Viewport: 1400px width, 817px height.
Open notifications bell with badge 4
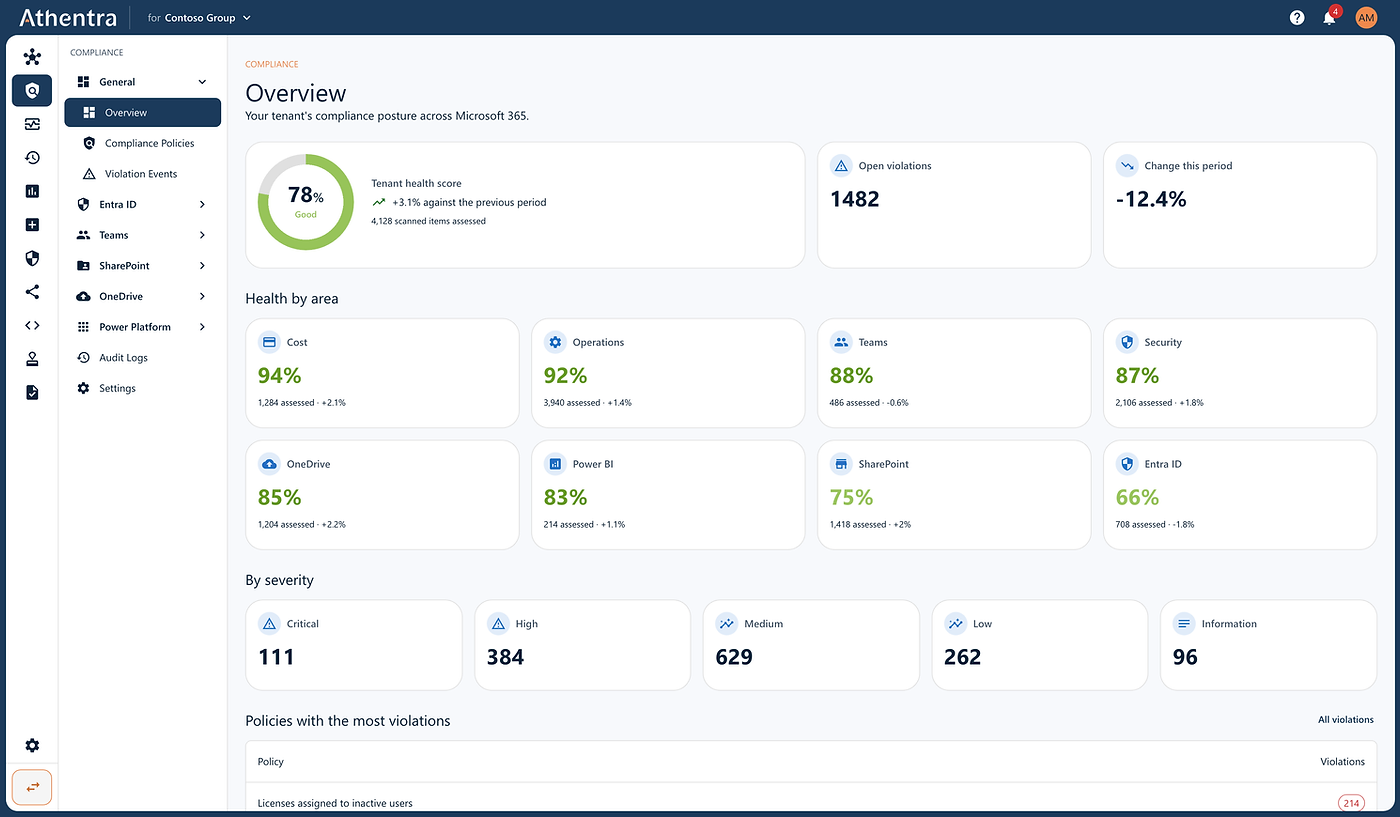click(1330, 17)
